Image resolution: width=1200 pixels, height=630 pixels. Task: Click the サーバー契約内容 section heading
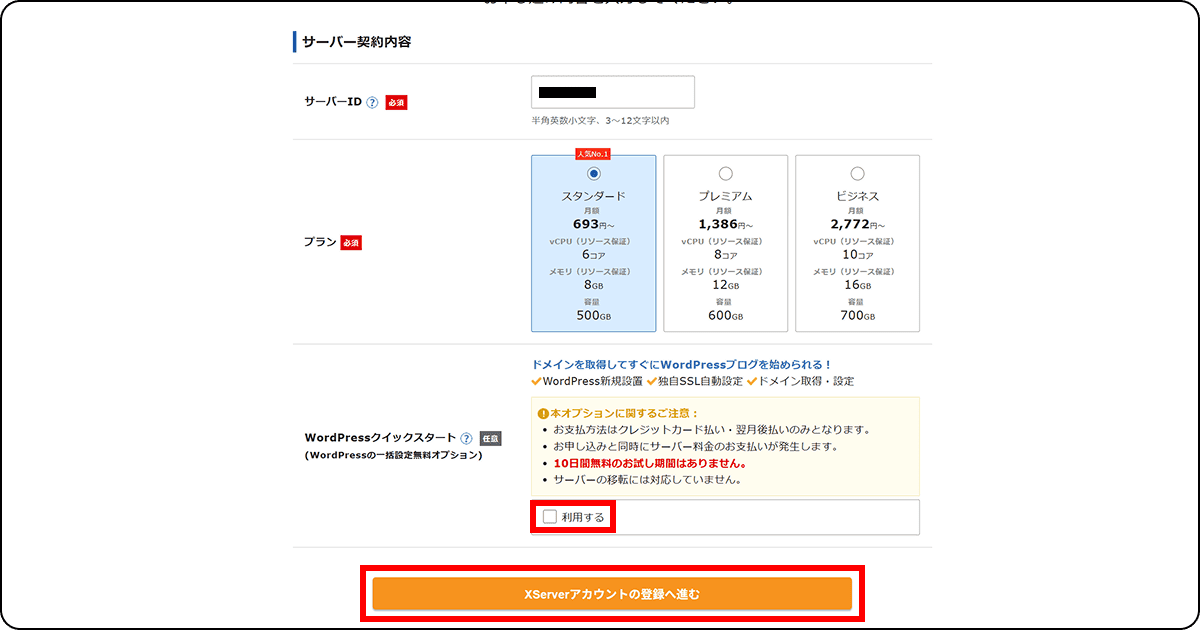coord(357,42)
